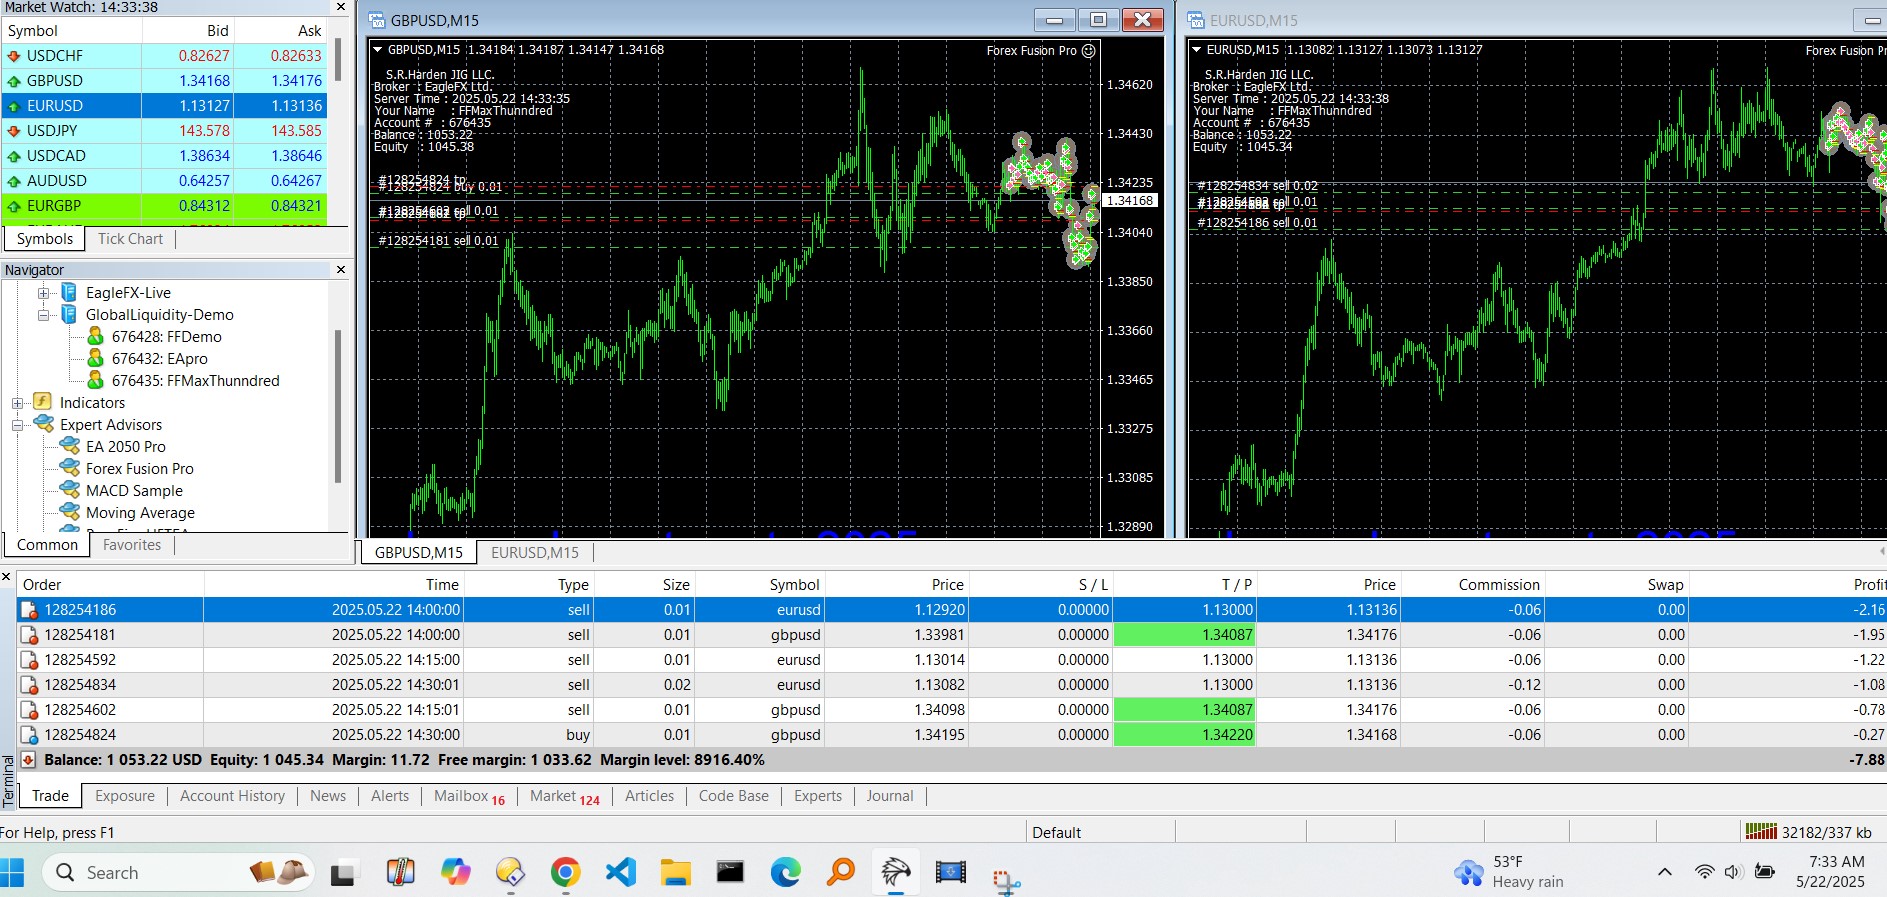Open Google Chrome from the taskbar

coord(565,873)
